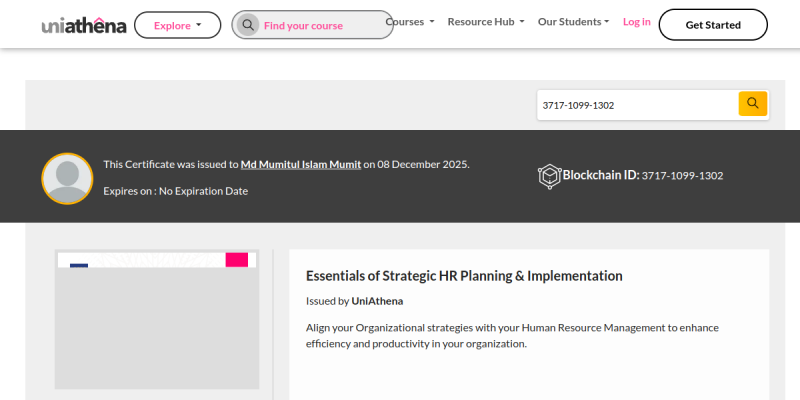Click the course description paragraph

512,336
